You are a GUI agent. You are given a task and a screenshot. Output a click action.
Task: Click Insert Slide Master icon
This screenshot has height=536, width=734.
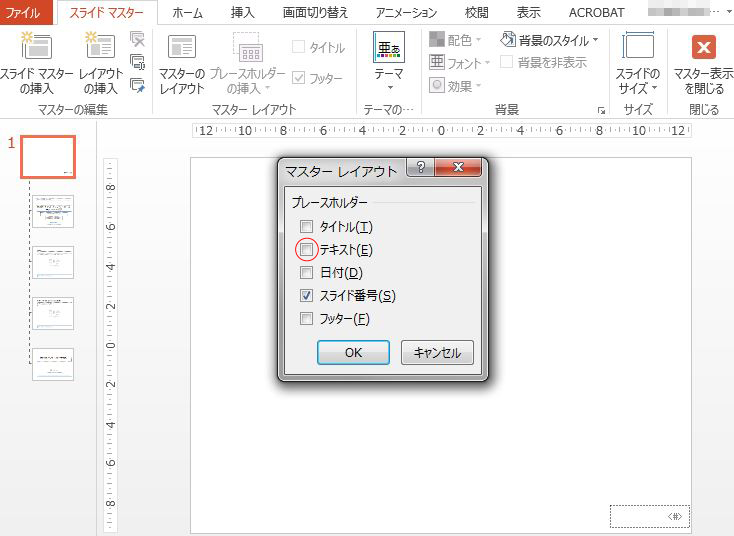click(37, 46)
